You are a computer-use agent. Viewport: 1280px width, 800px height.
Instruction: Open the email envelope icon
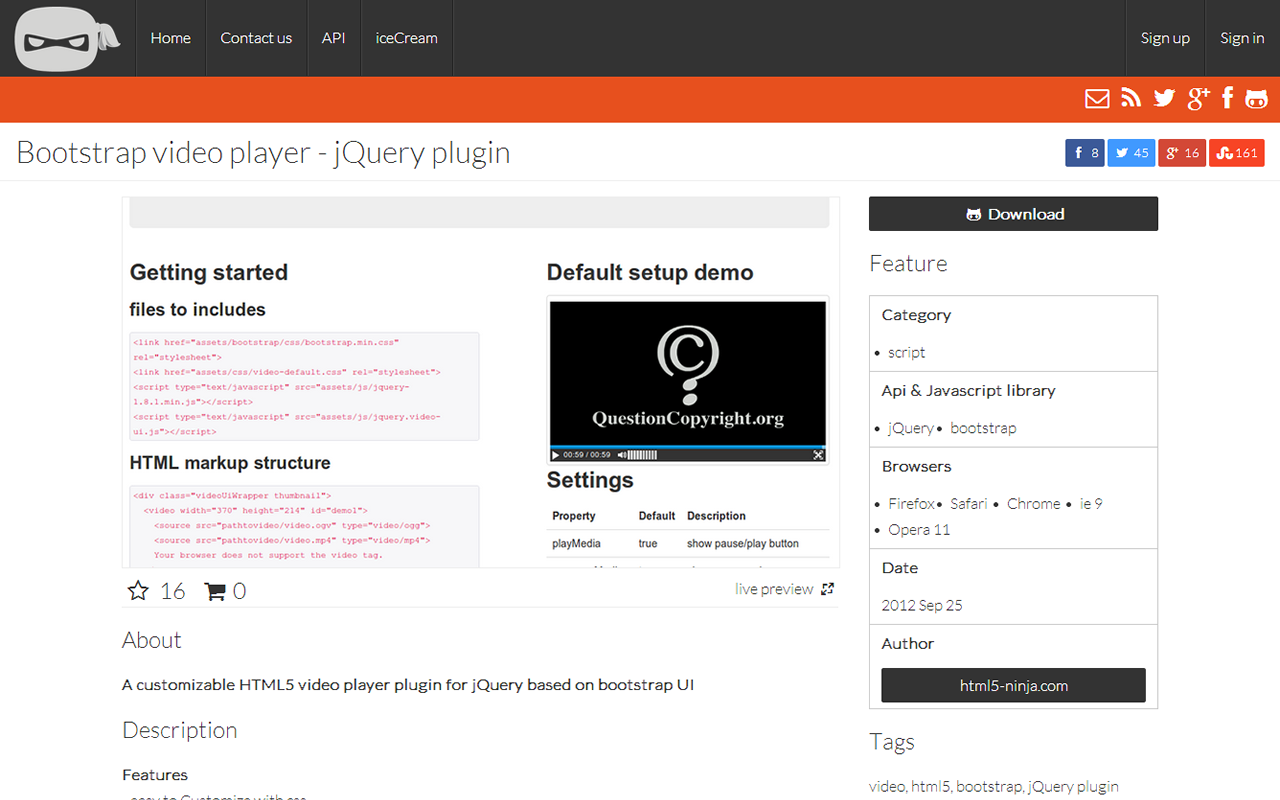pyautogui.click(x=1097, y=98)
